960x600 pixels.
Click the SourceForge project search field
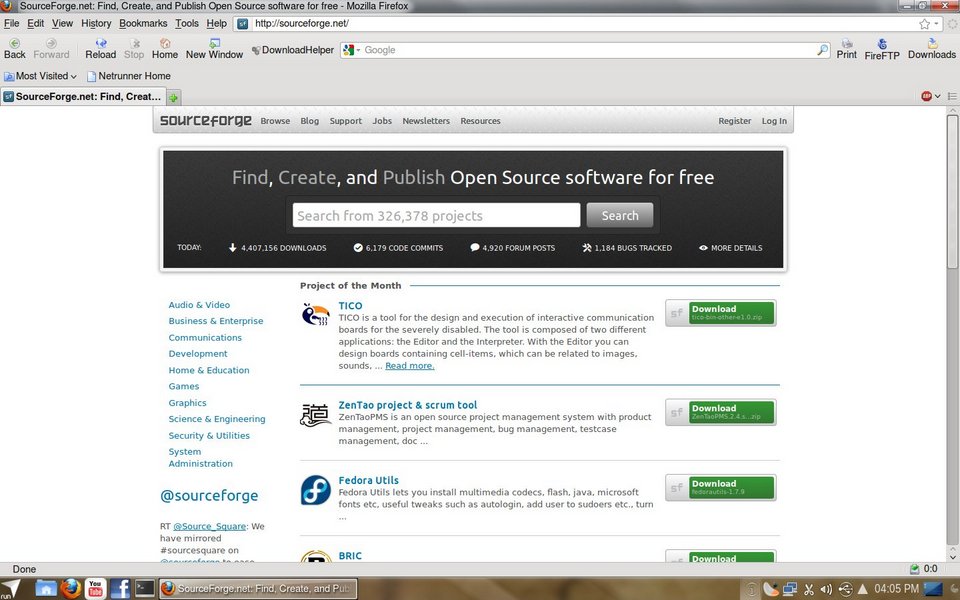436,215
